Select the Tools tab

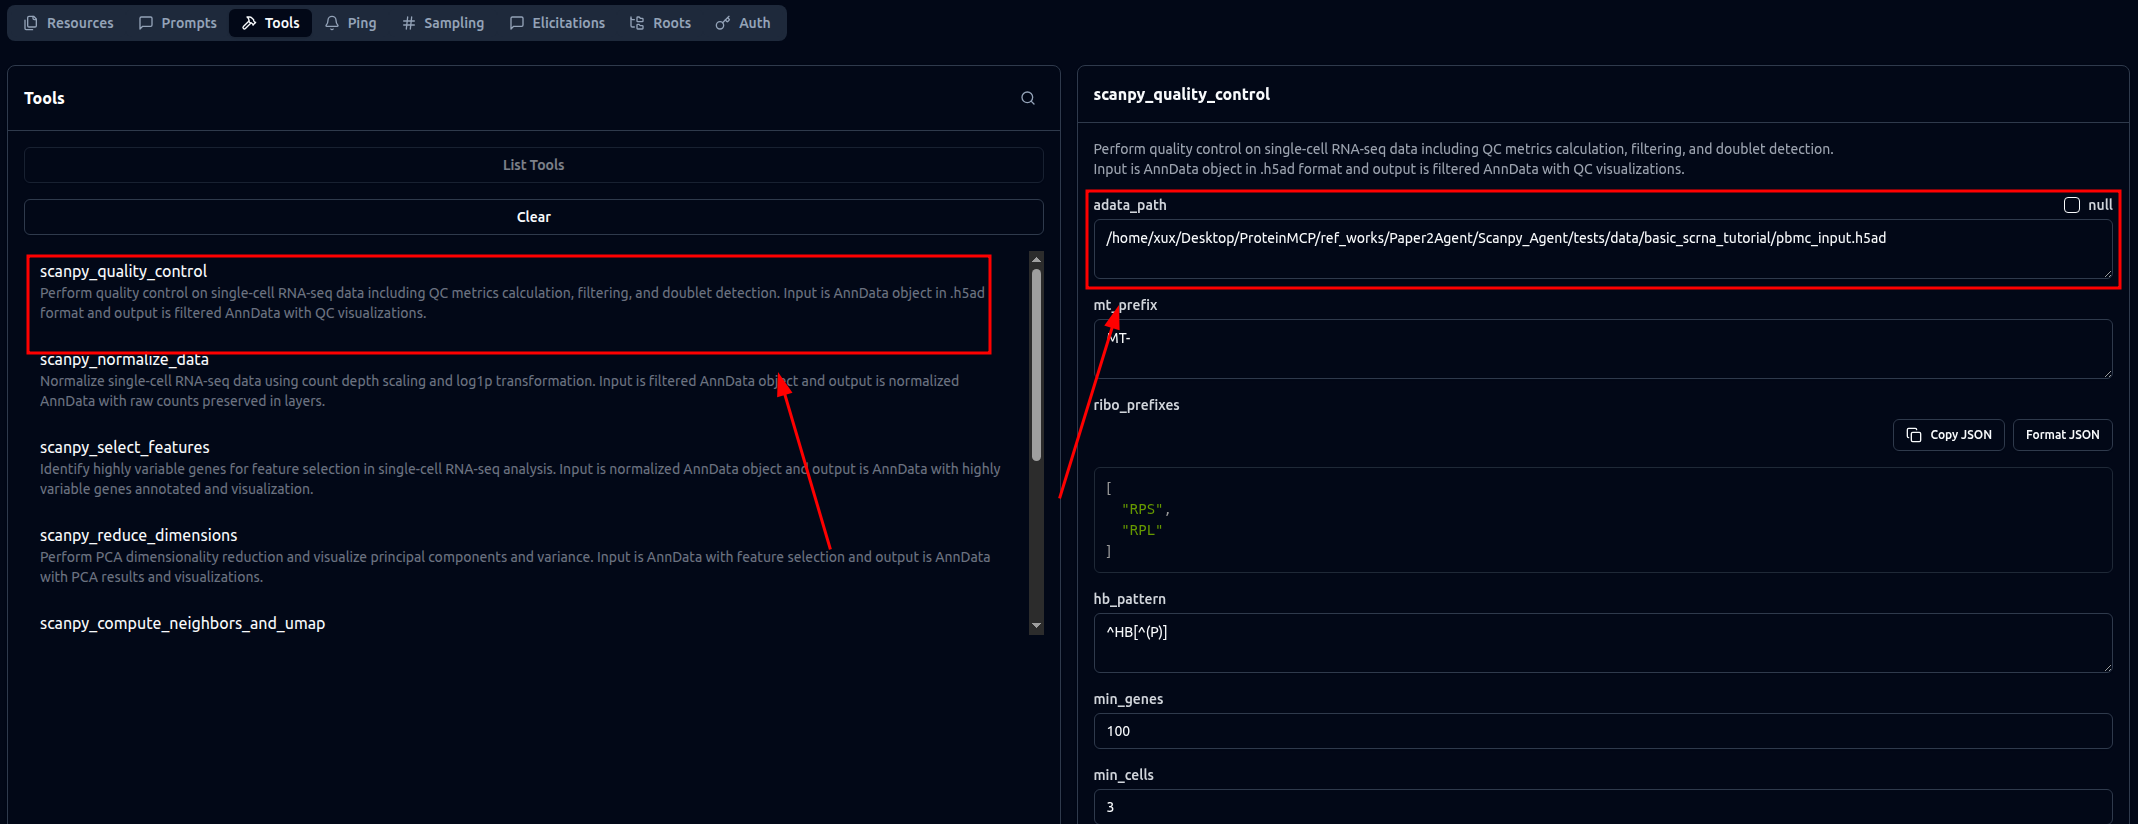[271, 23]
